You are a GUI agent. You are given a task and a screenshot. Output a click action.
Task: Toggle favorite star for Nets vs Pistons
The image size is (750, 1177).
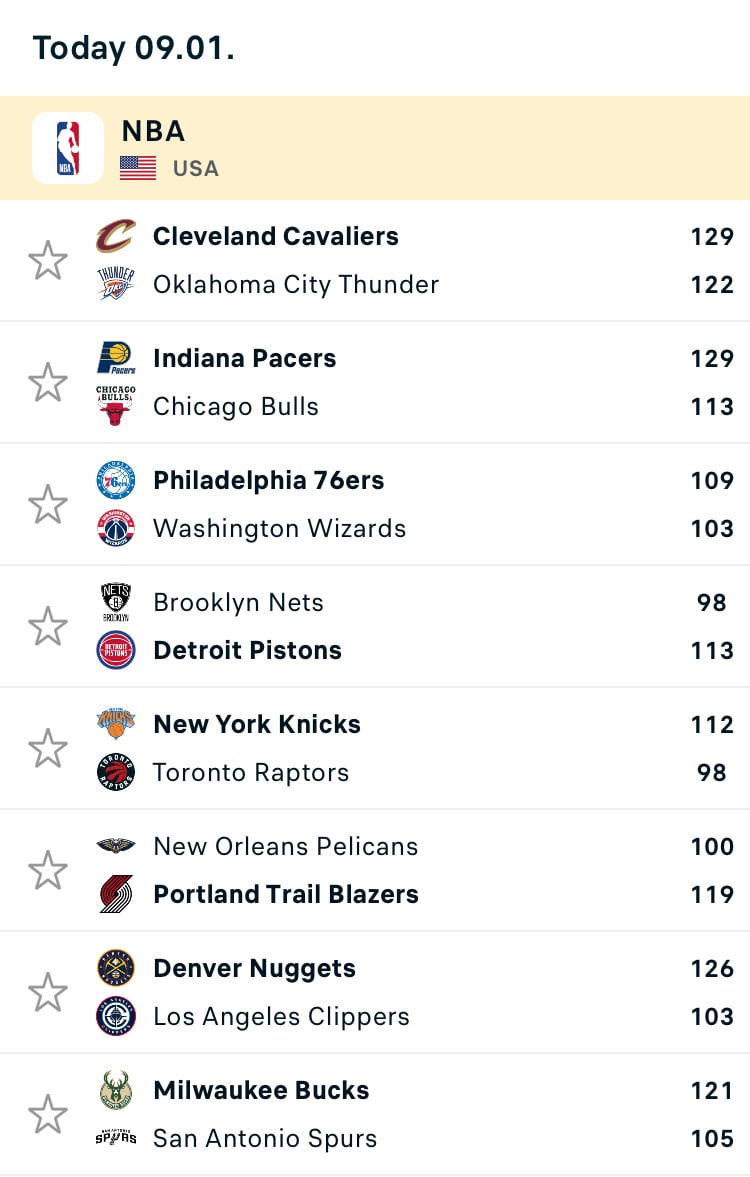48,627
